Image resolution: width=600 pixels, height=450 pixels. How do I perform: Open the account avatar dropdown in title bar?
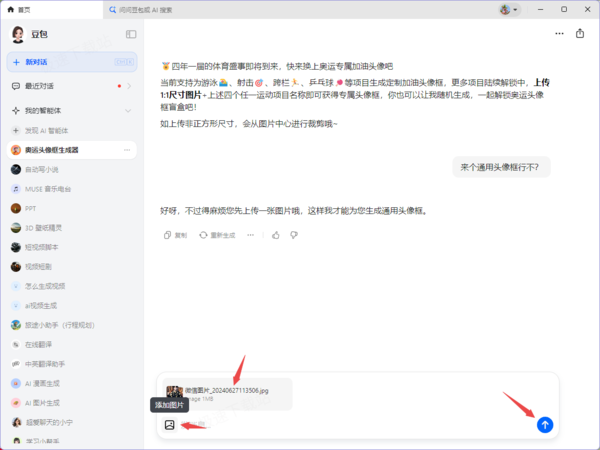509,10
